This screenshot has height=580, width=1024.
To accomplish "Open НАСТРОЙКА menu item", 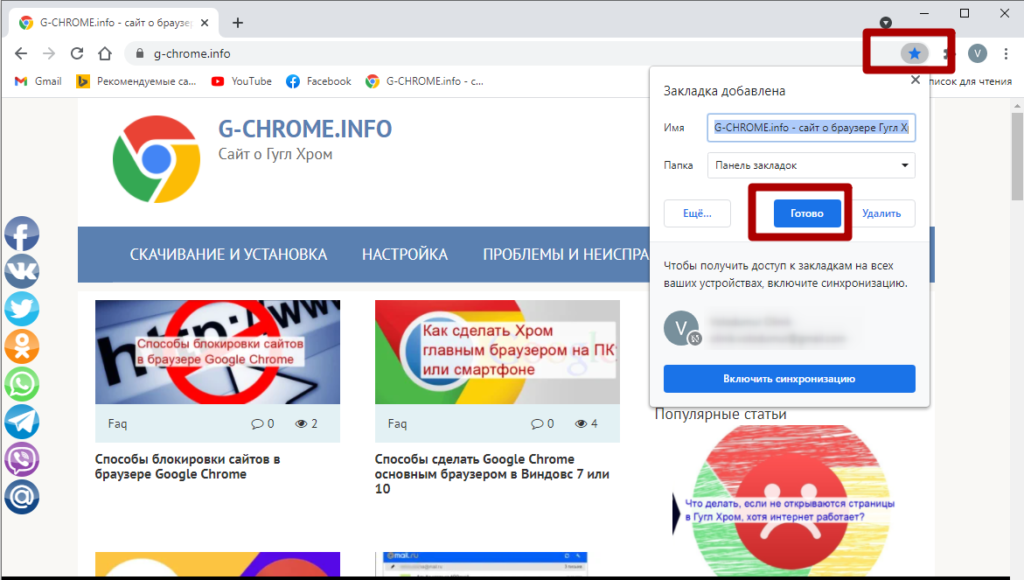I will 405,255.
